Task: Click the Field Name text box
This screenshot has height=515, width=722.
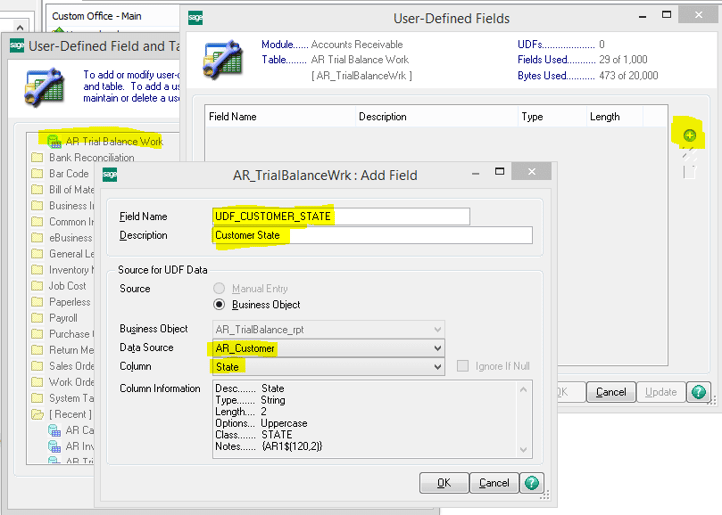Action: click(x=340, y=216)
